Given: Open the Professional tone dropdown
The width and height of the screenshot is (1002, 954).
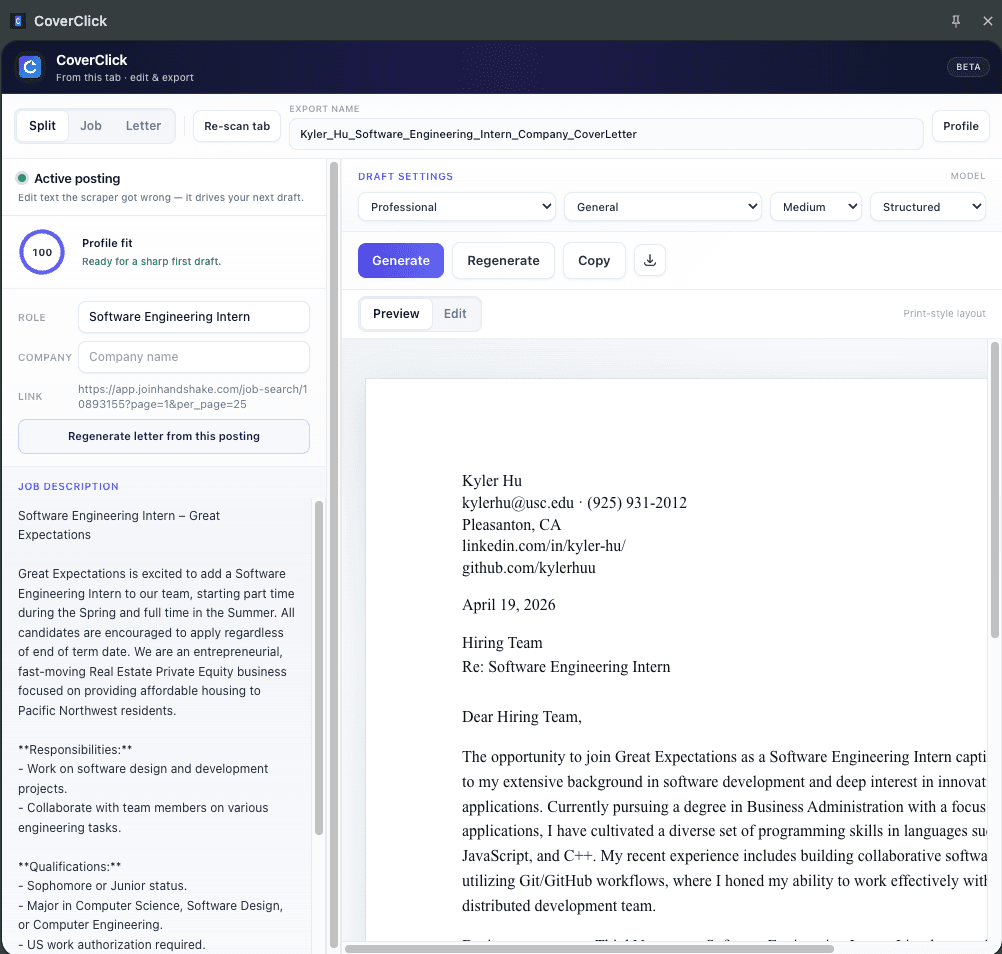Looking at the screenshot, I should [457, 207].
